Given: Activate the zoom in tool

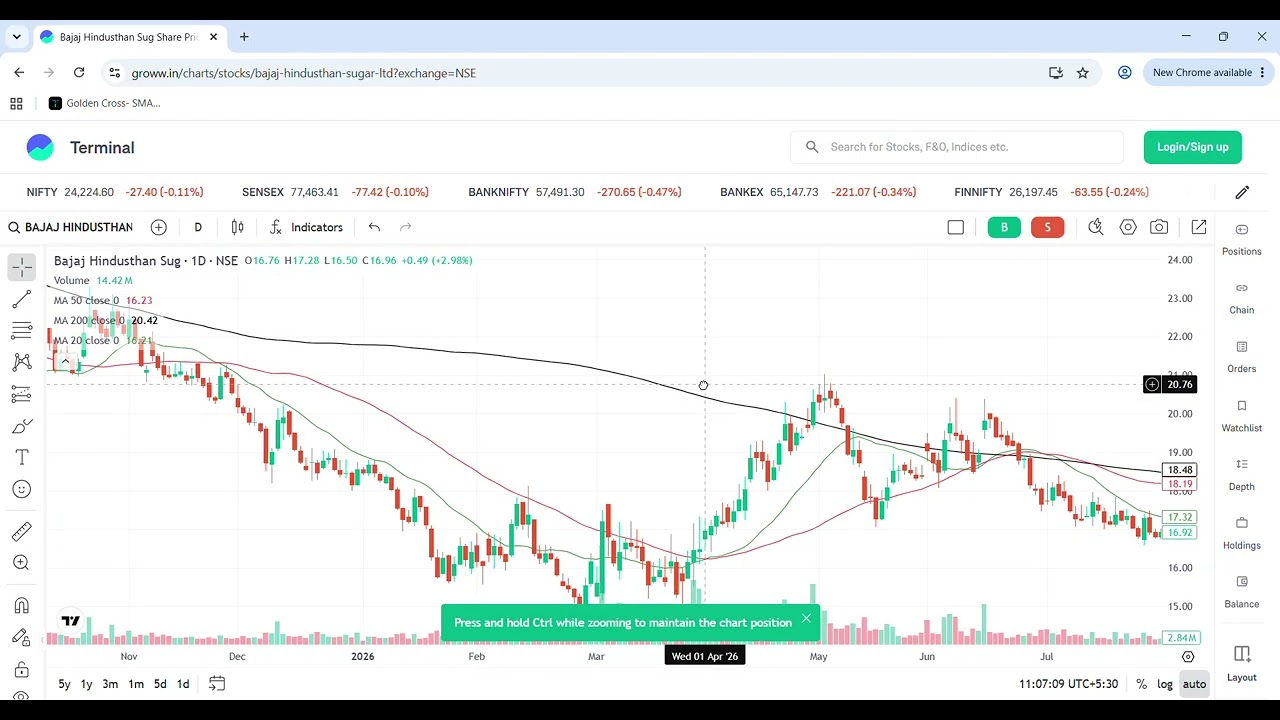Looking at the screenshot, I should pos(21,563).
